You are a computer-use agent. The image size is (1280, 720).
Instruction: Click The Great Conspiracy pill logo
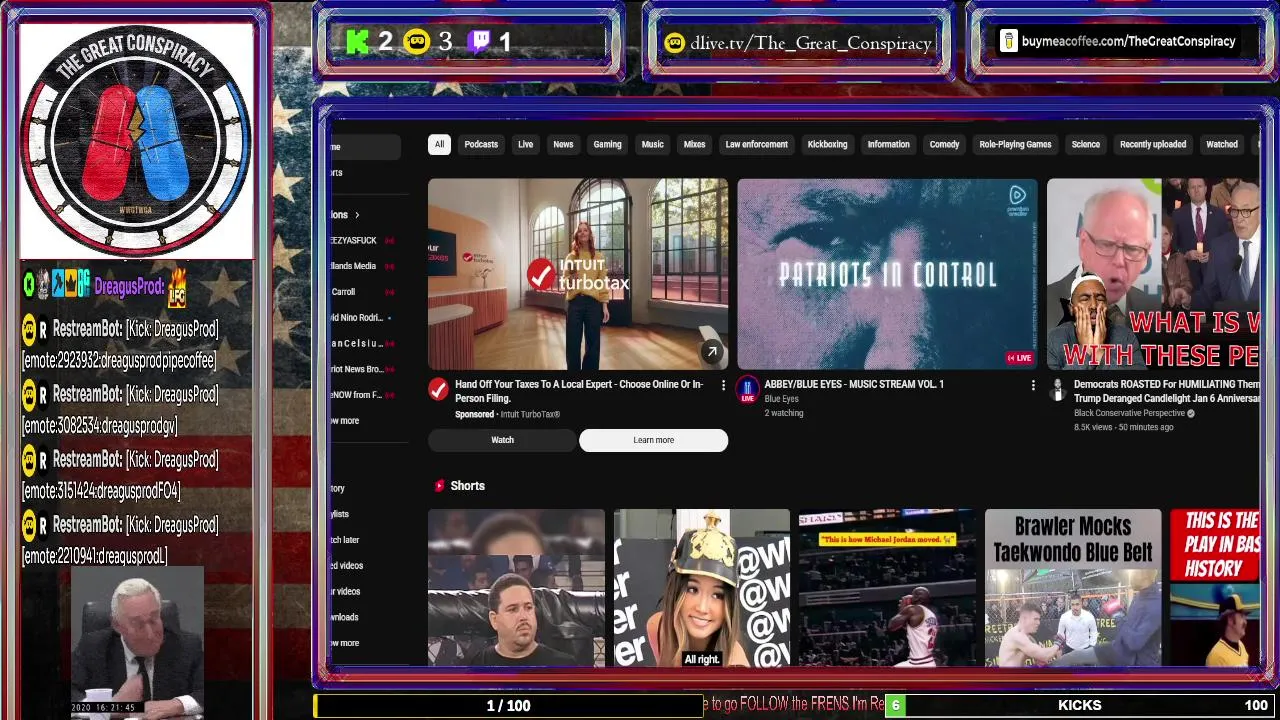point(136,140)
